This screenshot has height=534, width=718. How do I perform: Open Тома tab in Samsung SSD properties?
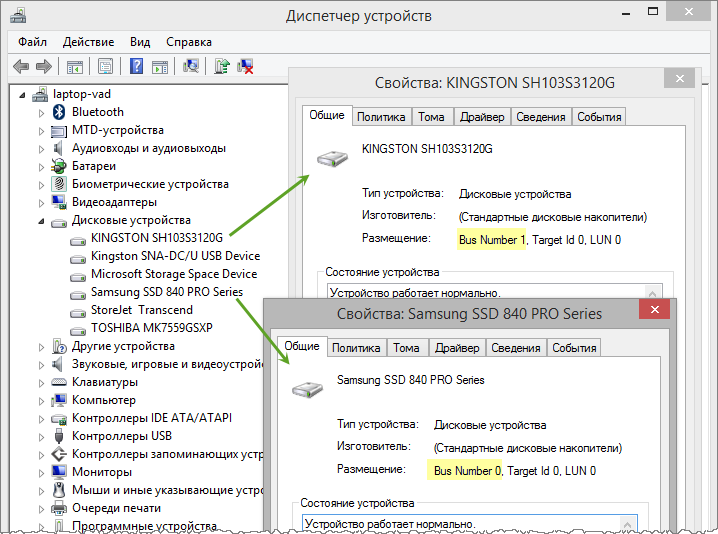406,348
